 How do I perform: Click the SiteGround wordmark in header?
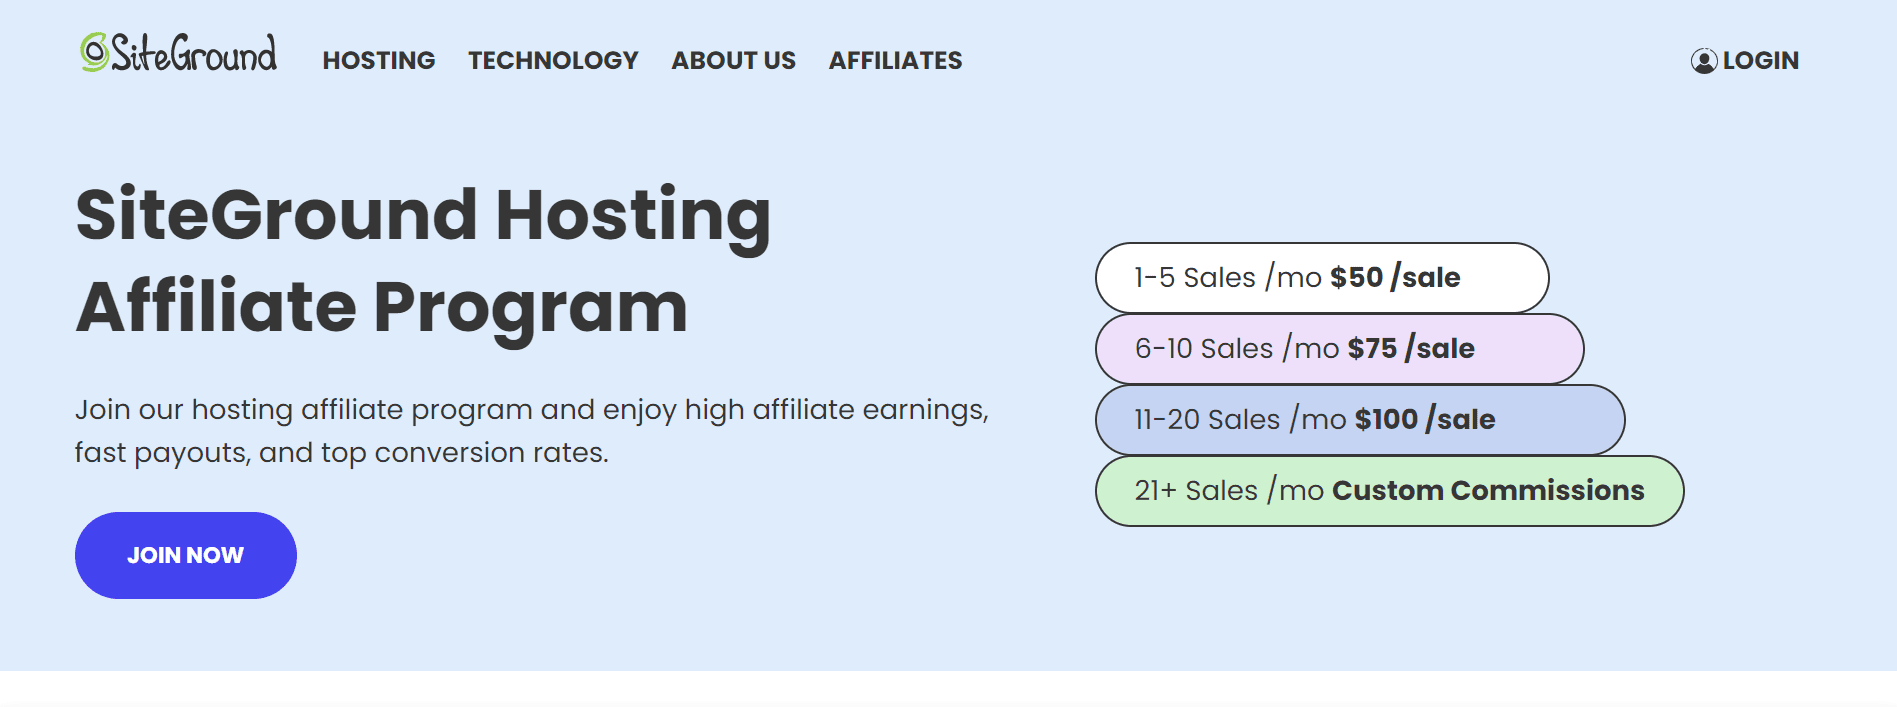194,52
